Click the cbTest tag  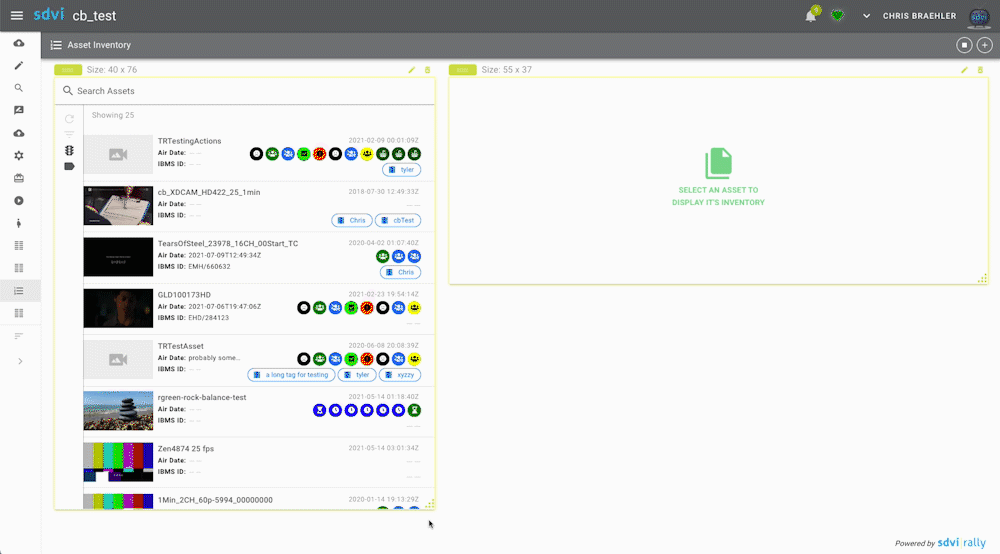(x=398, y=221)
